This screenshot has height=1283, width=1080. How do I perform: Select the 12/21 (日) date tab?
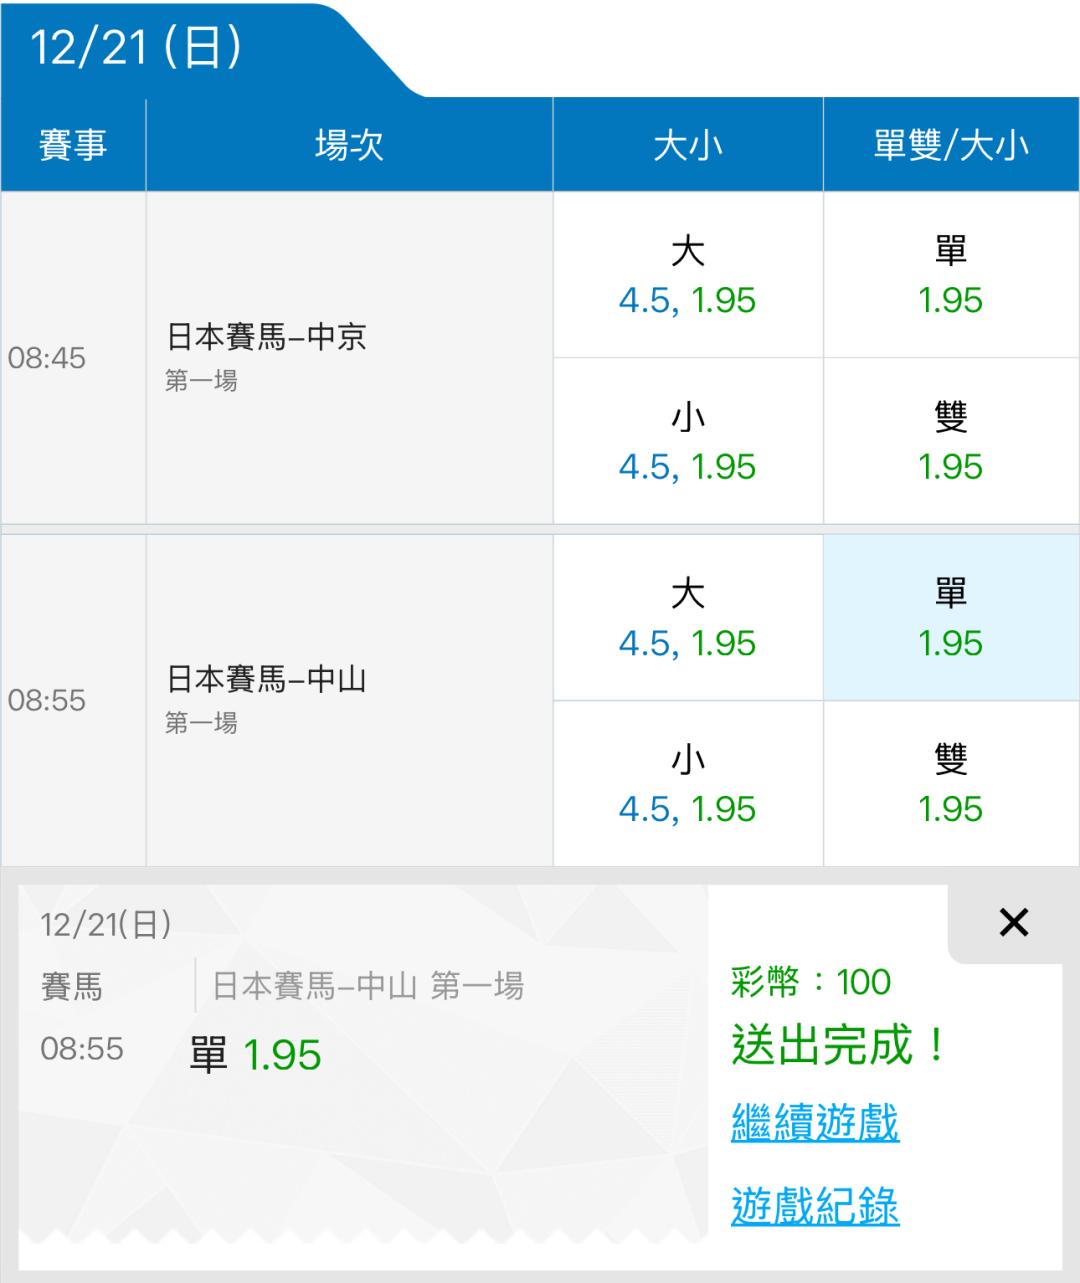pos(137,48)
